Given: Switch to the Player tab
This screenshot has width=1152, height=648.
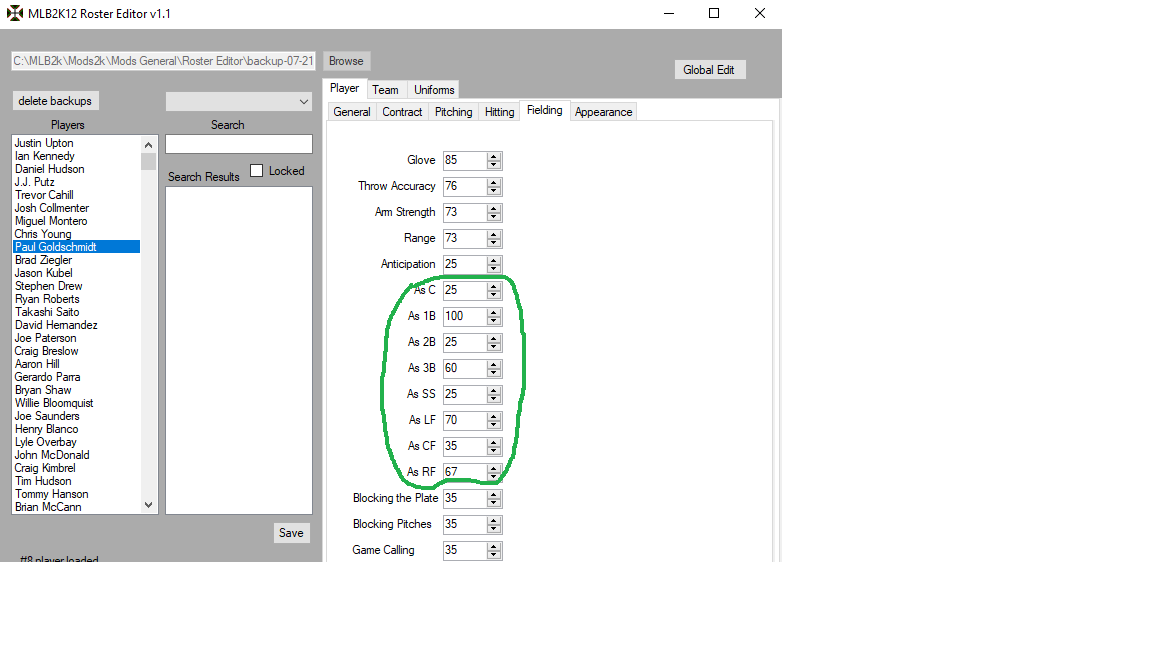Looking at the screenshot, I should (x=345, y=88).
